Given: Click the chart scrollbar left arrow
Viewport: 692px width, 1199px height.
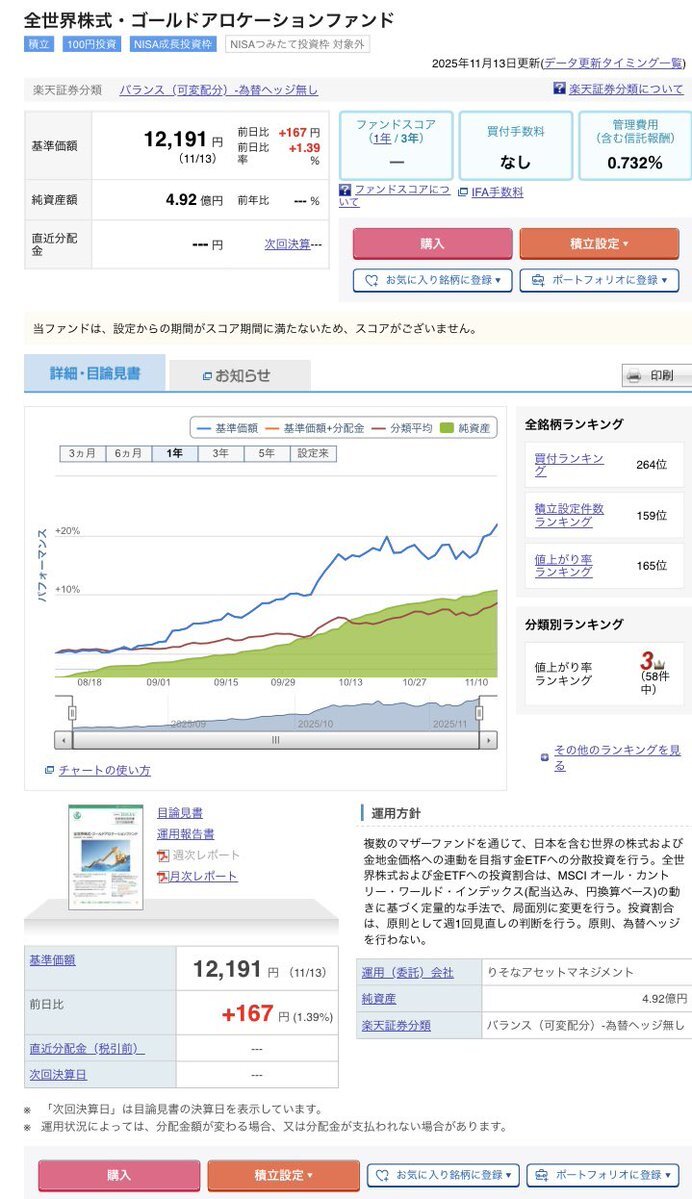Looking at the screenshot, I should click(x=63, y=740).
